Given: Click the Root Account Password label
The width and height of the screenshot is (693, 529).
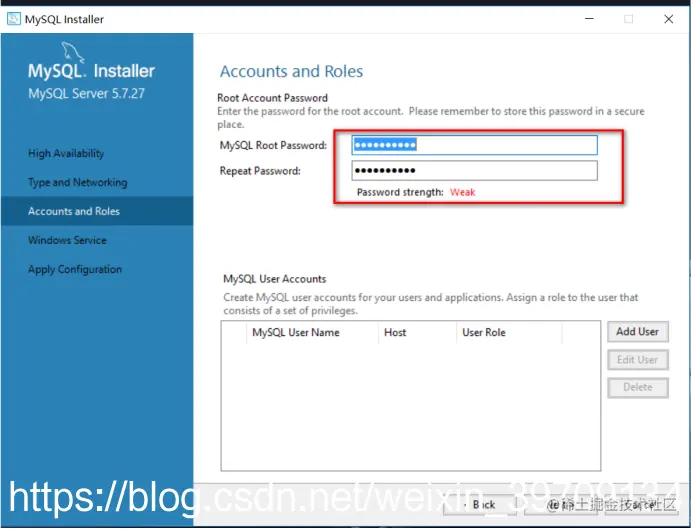Looking at the screenshot, I should (273, 98).
